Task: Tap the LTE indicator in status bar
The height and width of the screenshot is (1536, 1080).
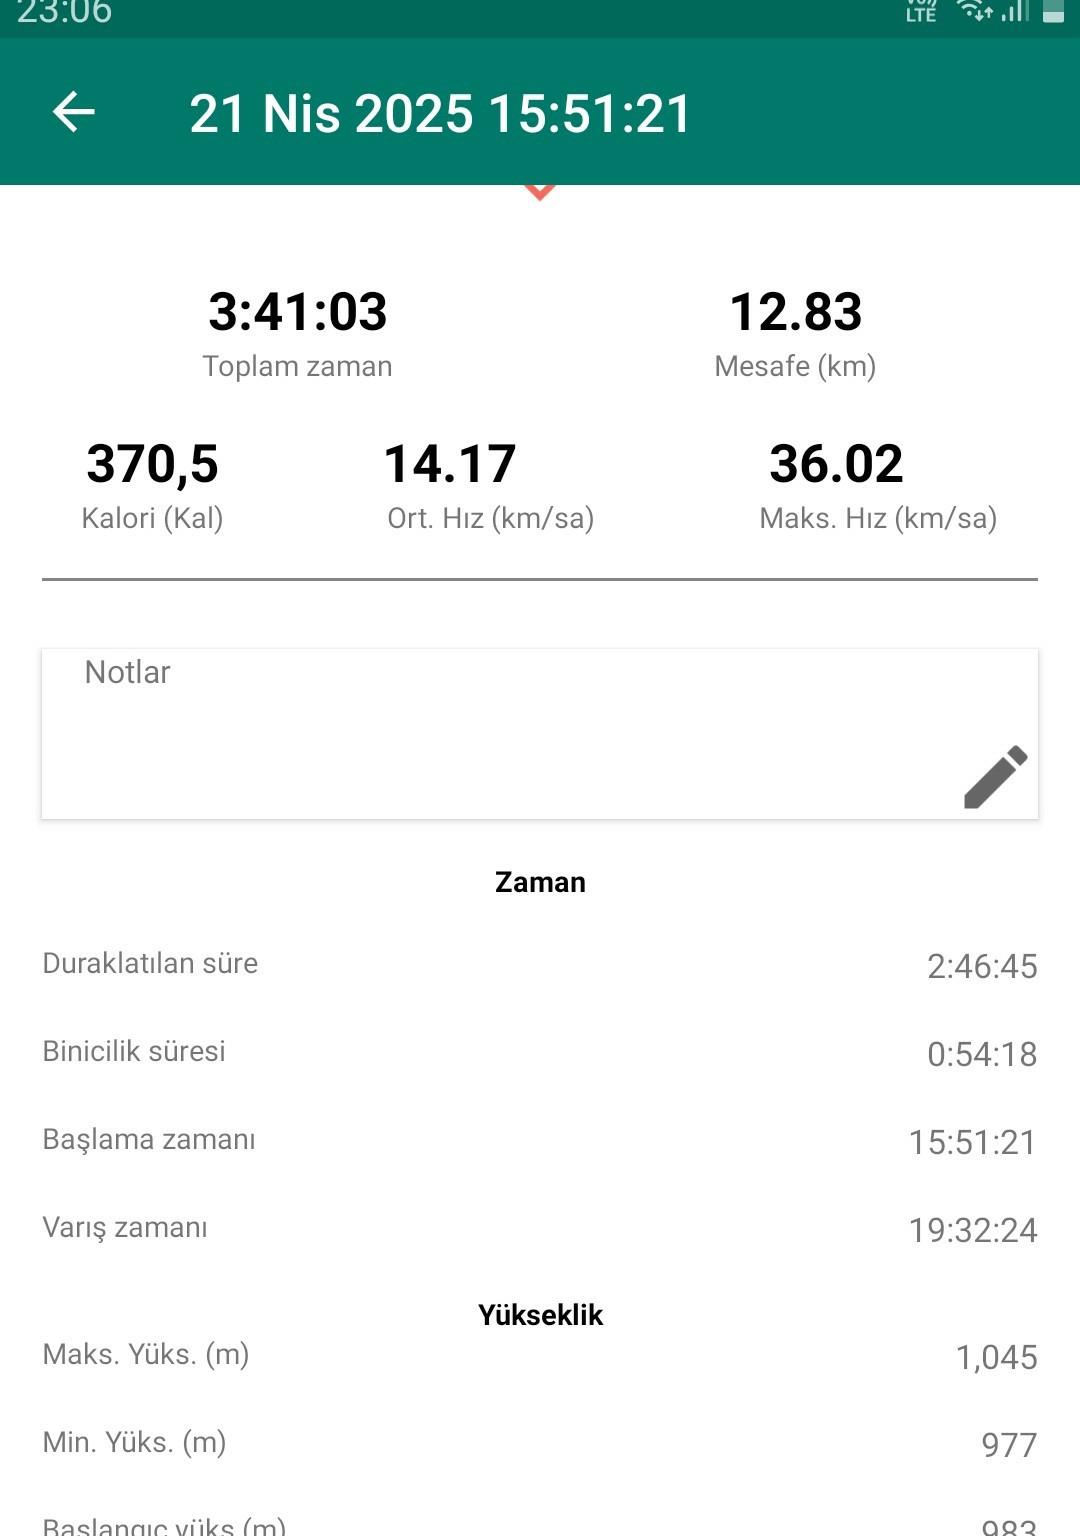Action: click(921, 12)
